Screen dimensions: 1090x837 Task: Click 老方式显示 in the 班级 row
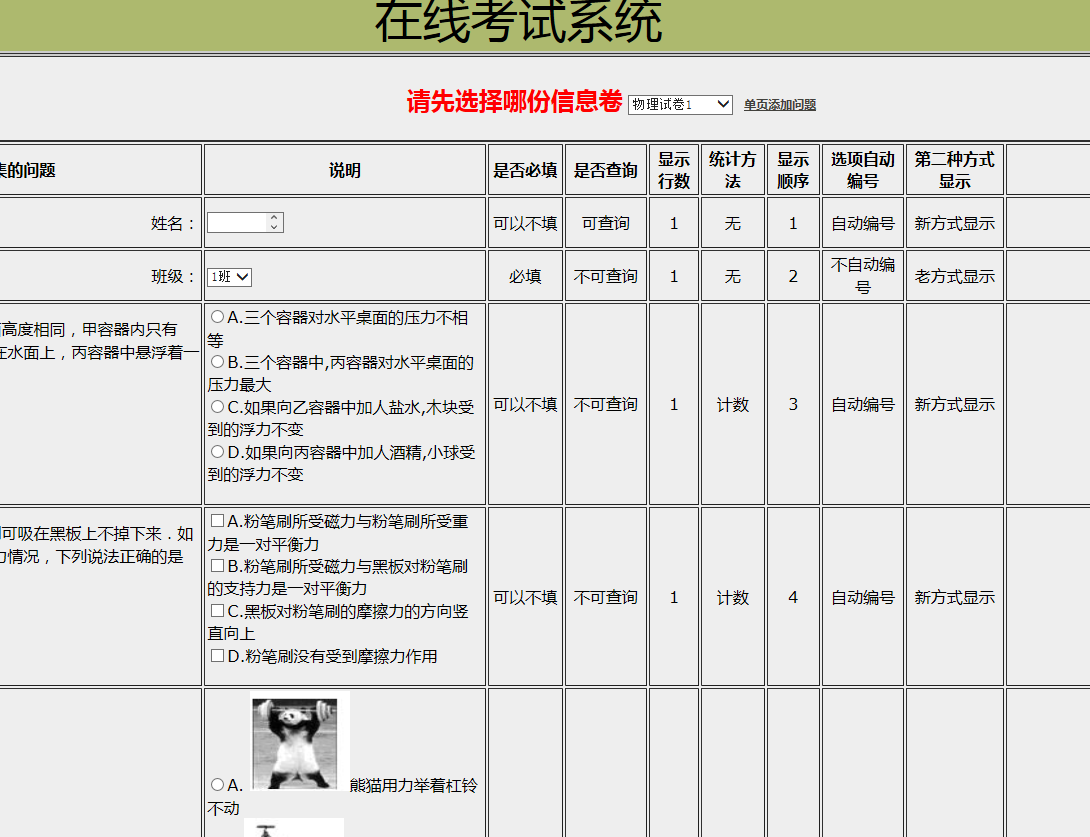click(954, 277)
